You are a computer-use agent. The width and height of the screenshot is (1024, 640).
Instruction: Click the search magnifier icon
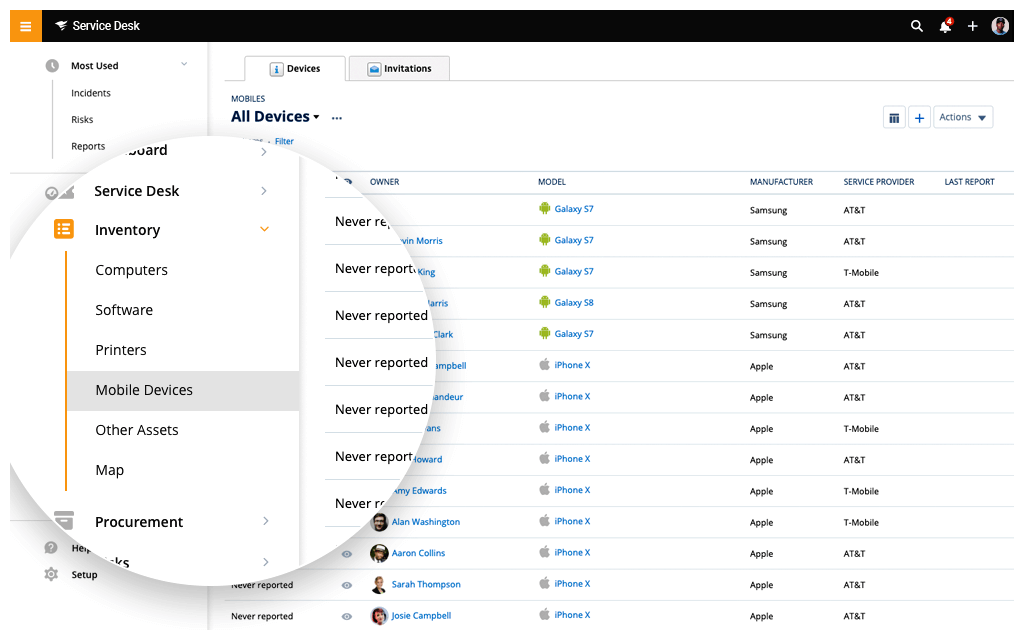917,26
